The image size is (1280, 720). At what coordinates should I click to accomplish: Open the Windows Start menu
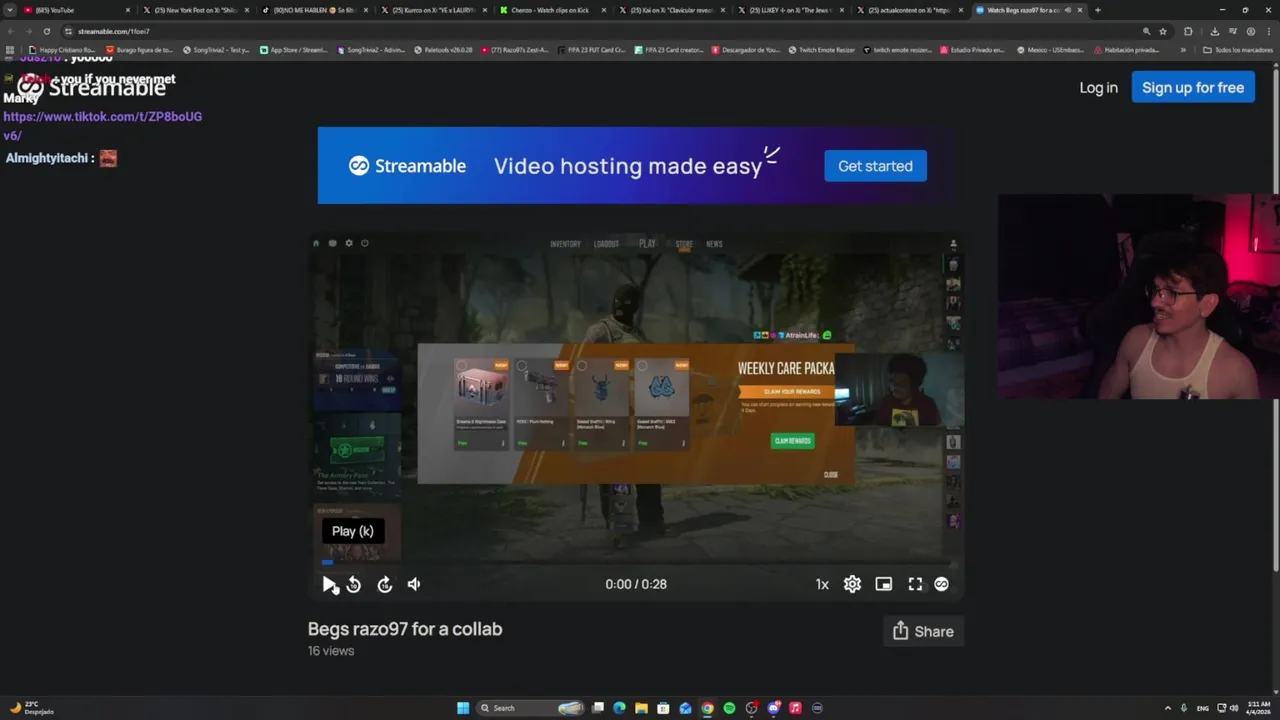(x=463, y=708)
